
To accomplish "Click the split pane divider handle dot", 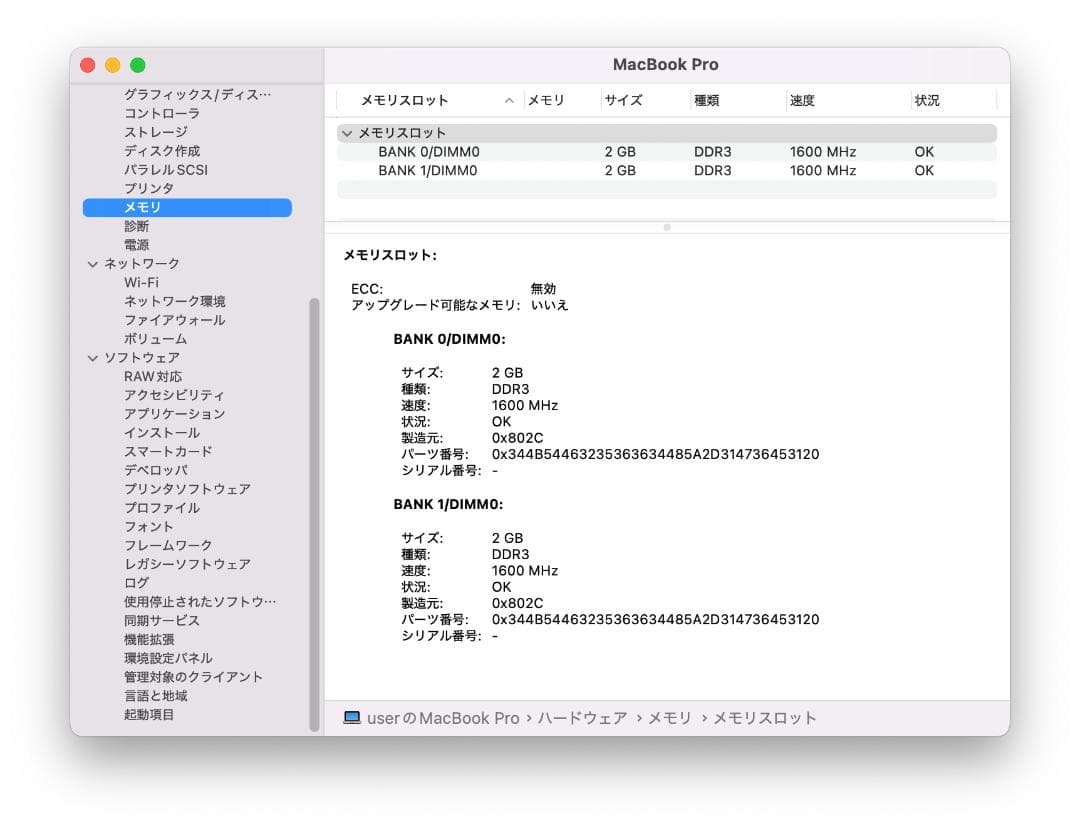I will (667, 227).
